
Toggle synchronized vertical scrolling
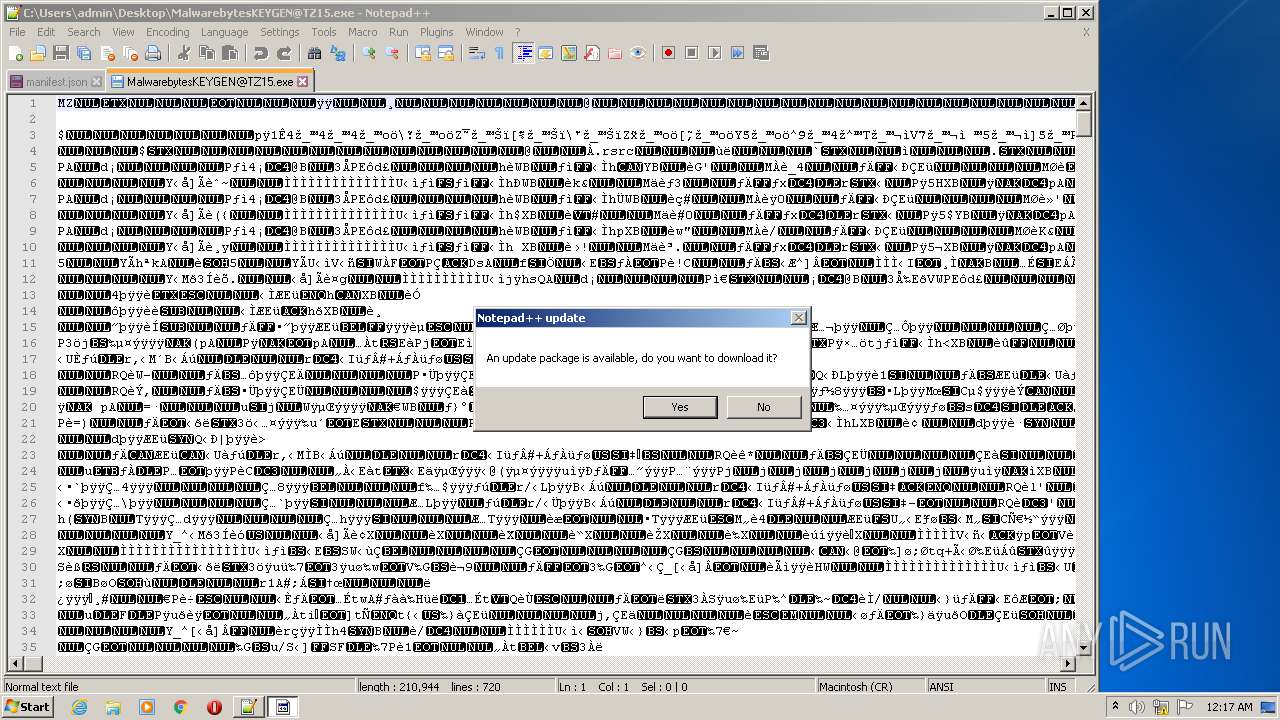423,53
